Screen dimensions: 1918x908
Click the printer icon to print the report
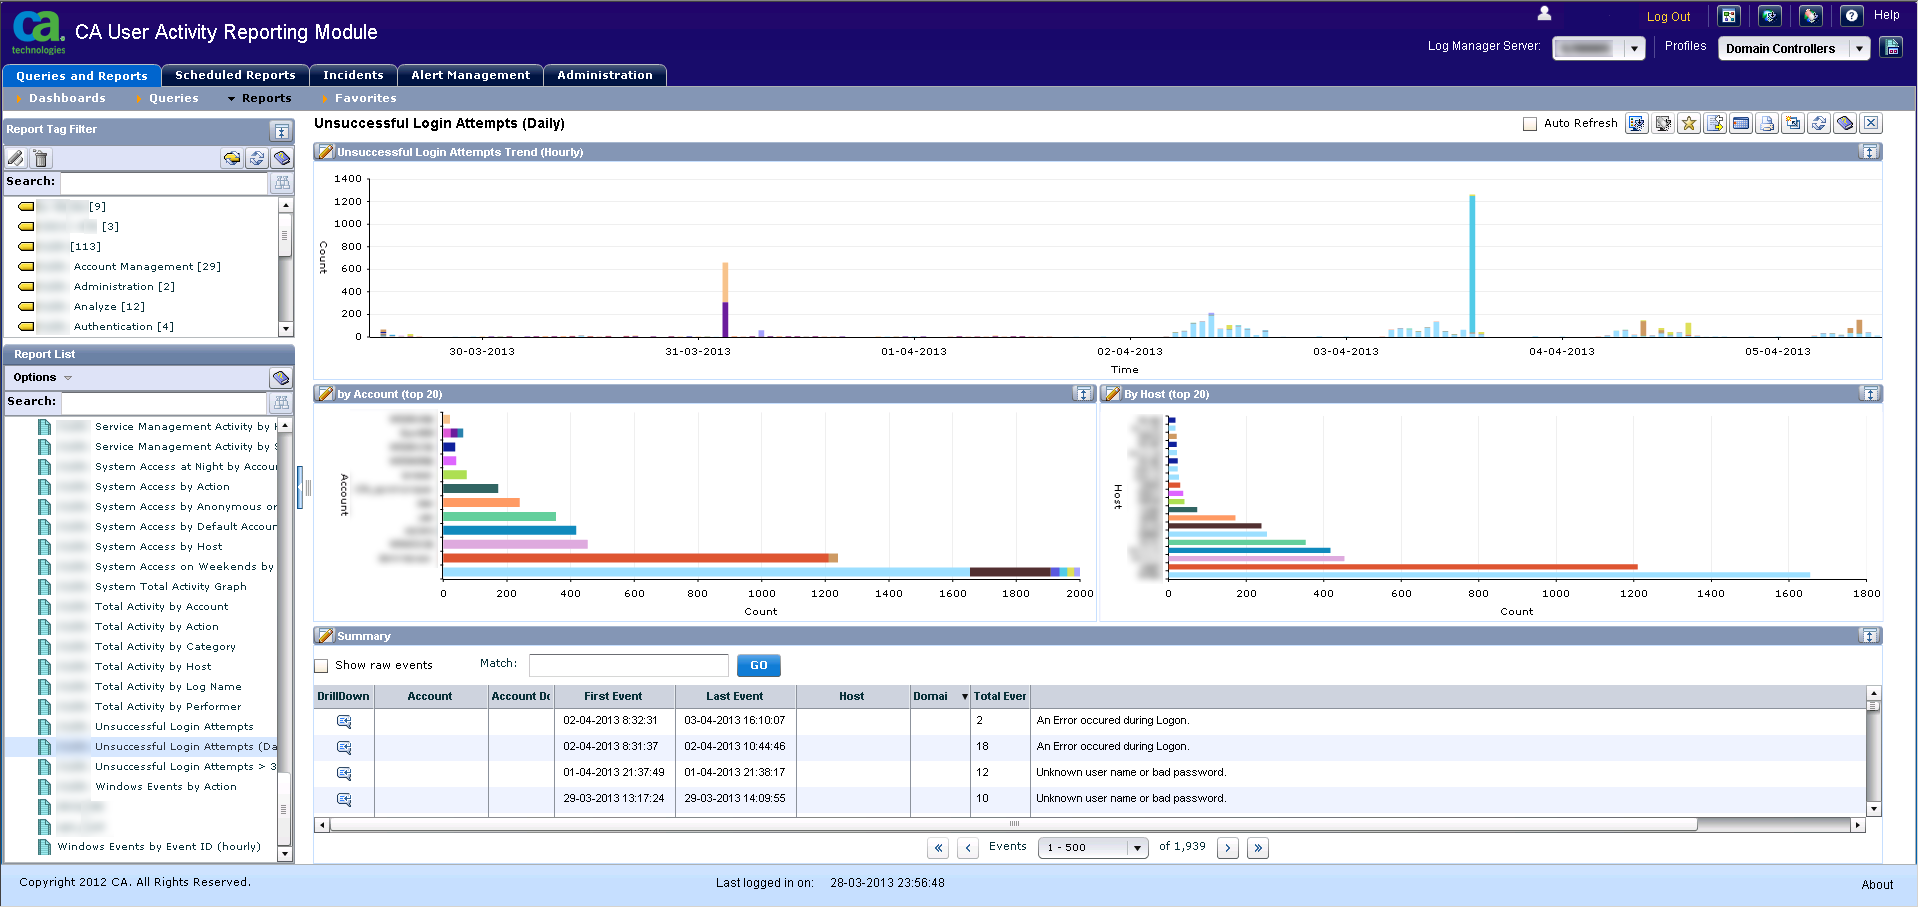(1767, 123)
